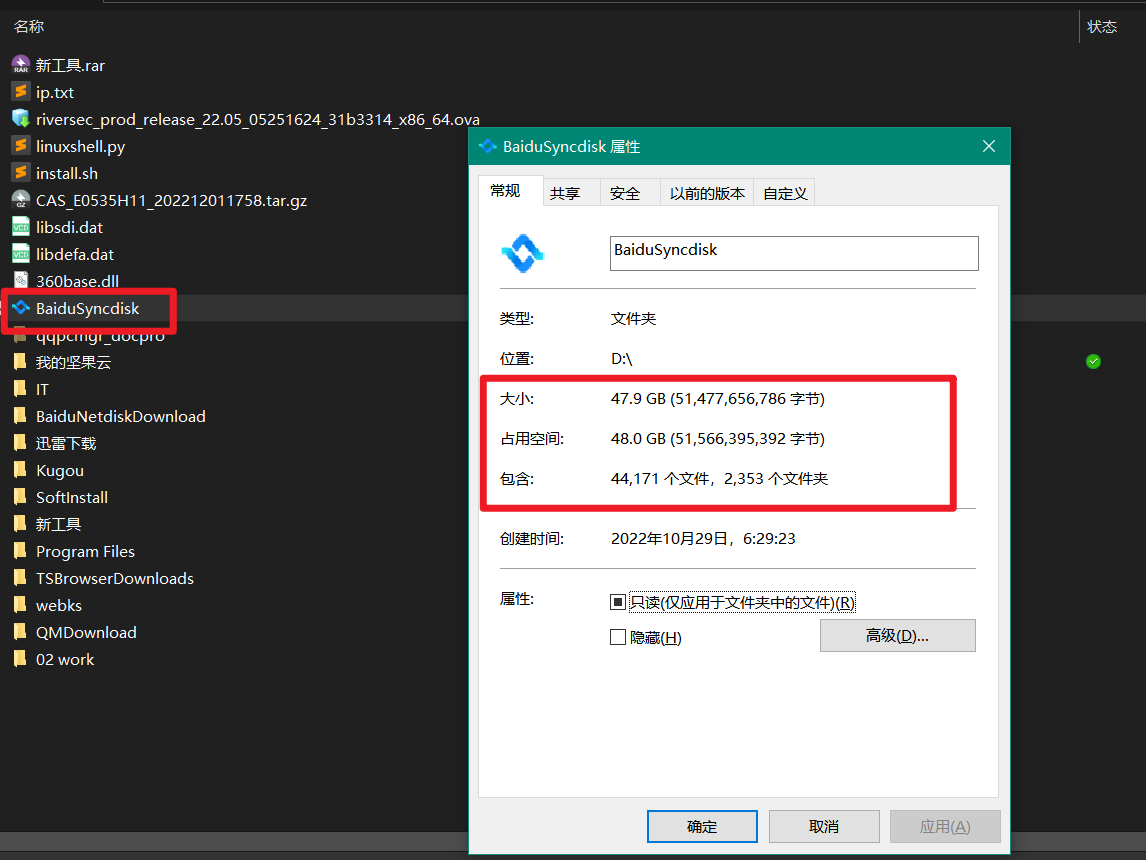Switch to the 以前的版本 tab
This screenshot has height=860, width=1146.
707,193
